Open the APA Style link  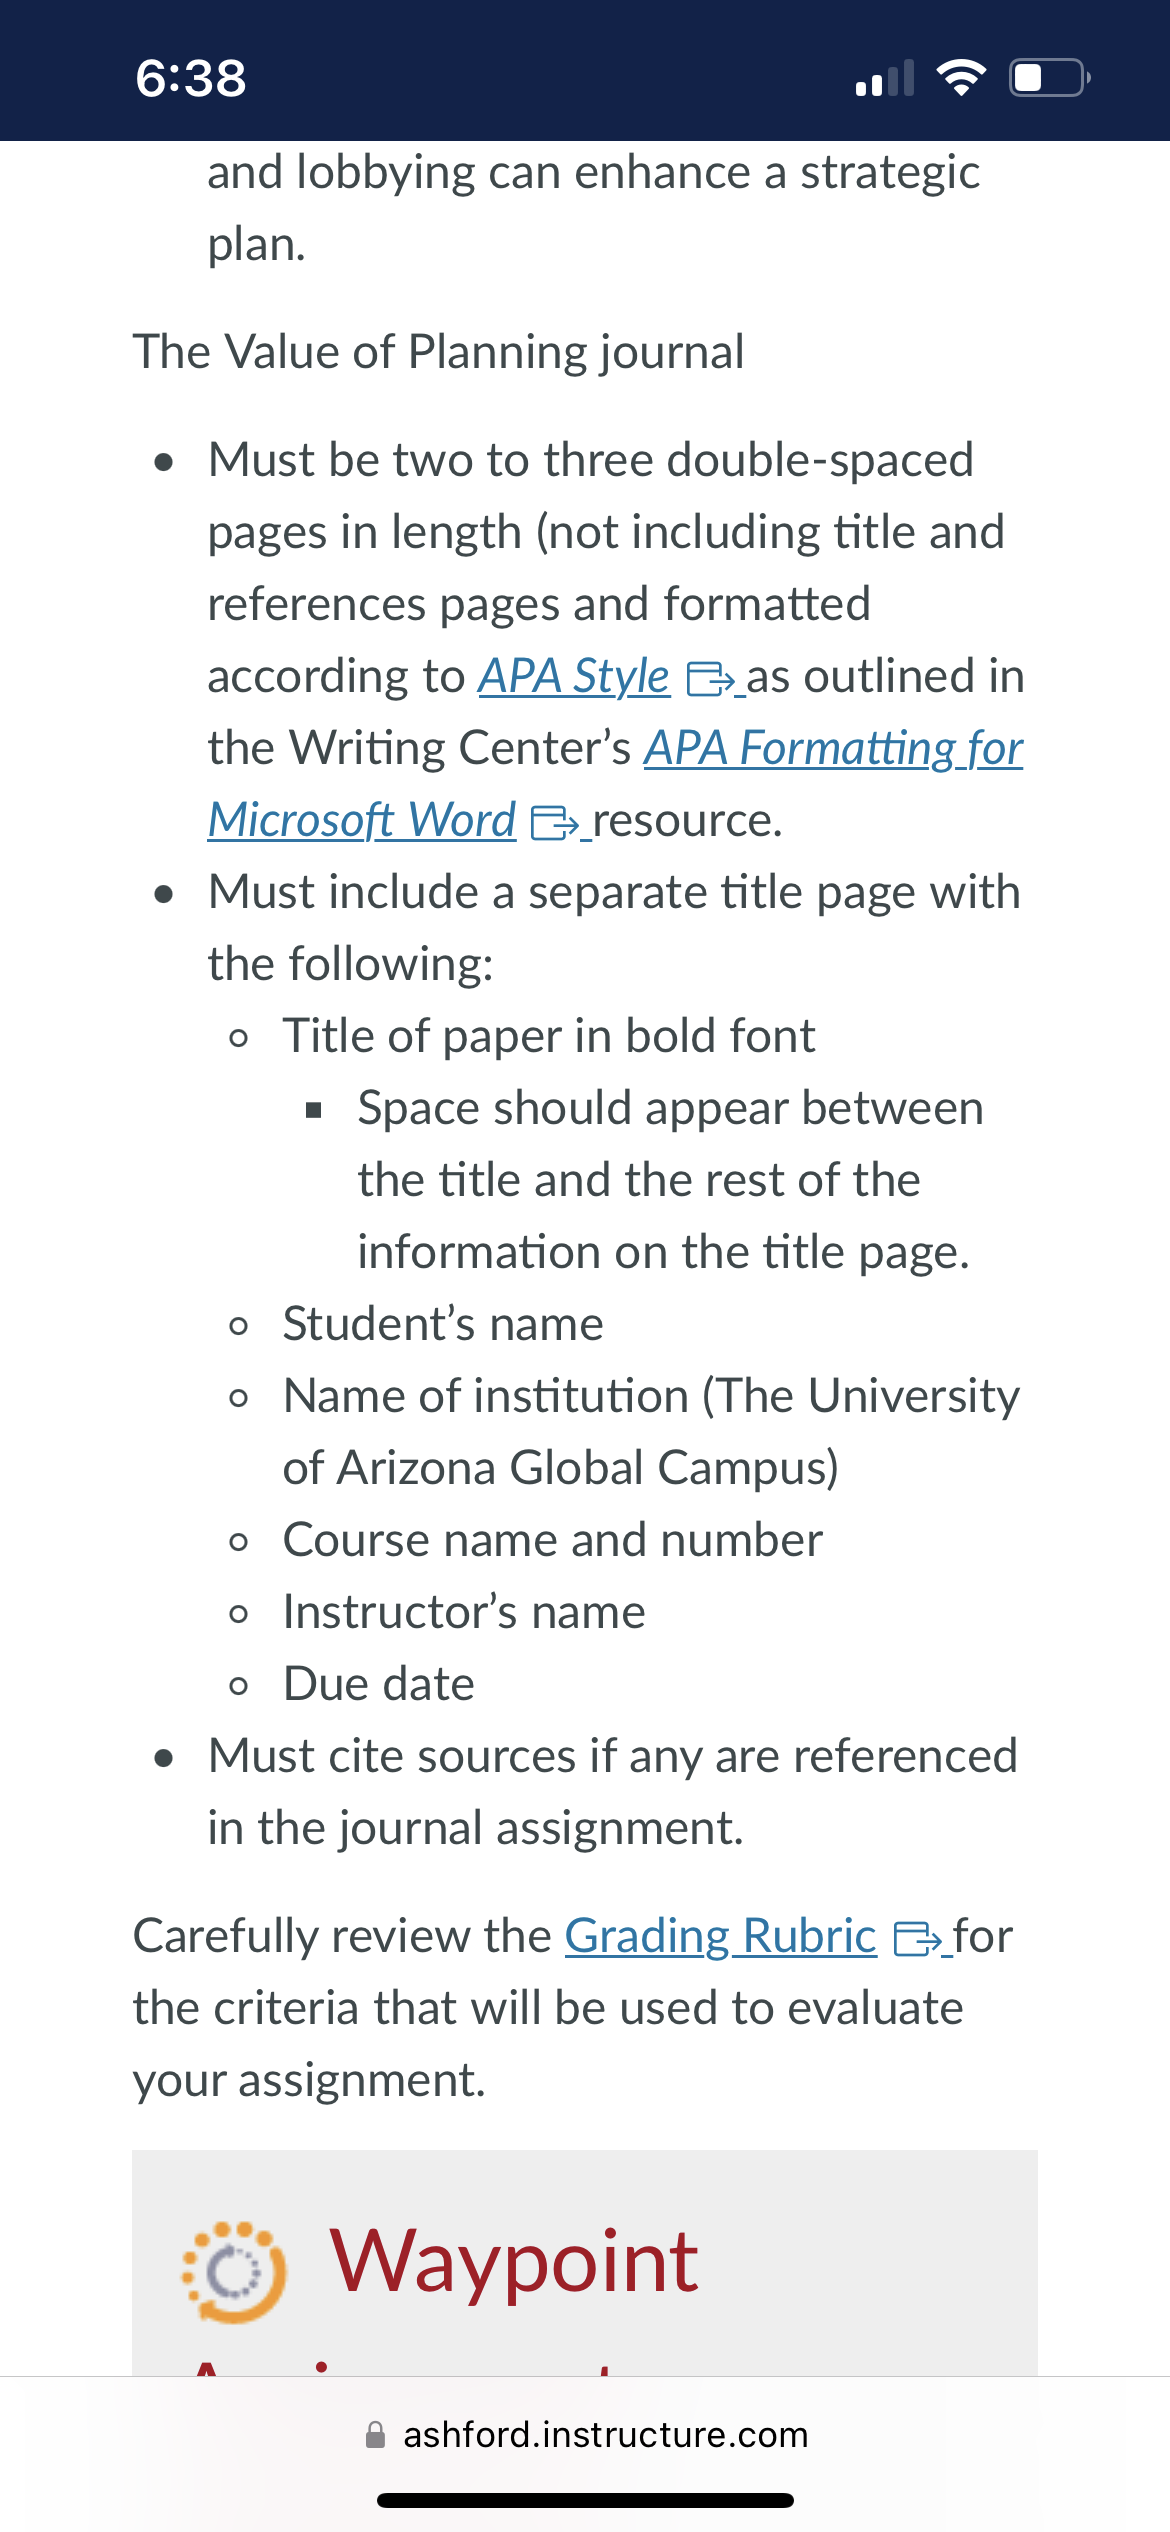tap(573, 677)
